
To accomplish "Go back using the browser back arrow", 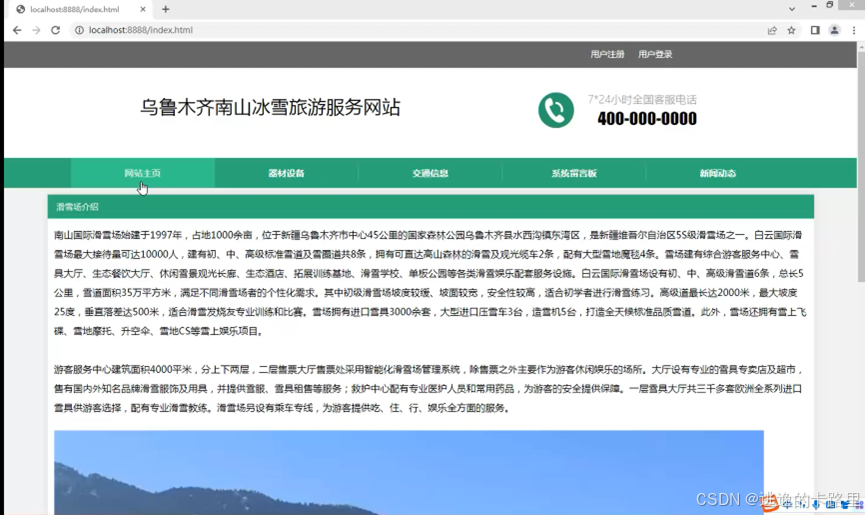I will click(17, 30).
